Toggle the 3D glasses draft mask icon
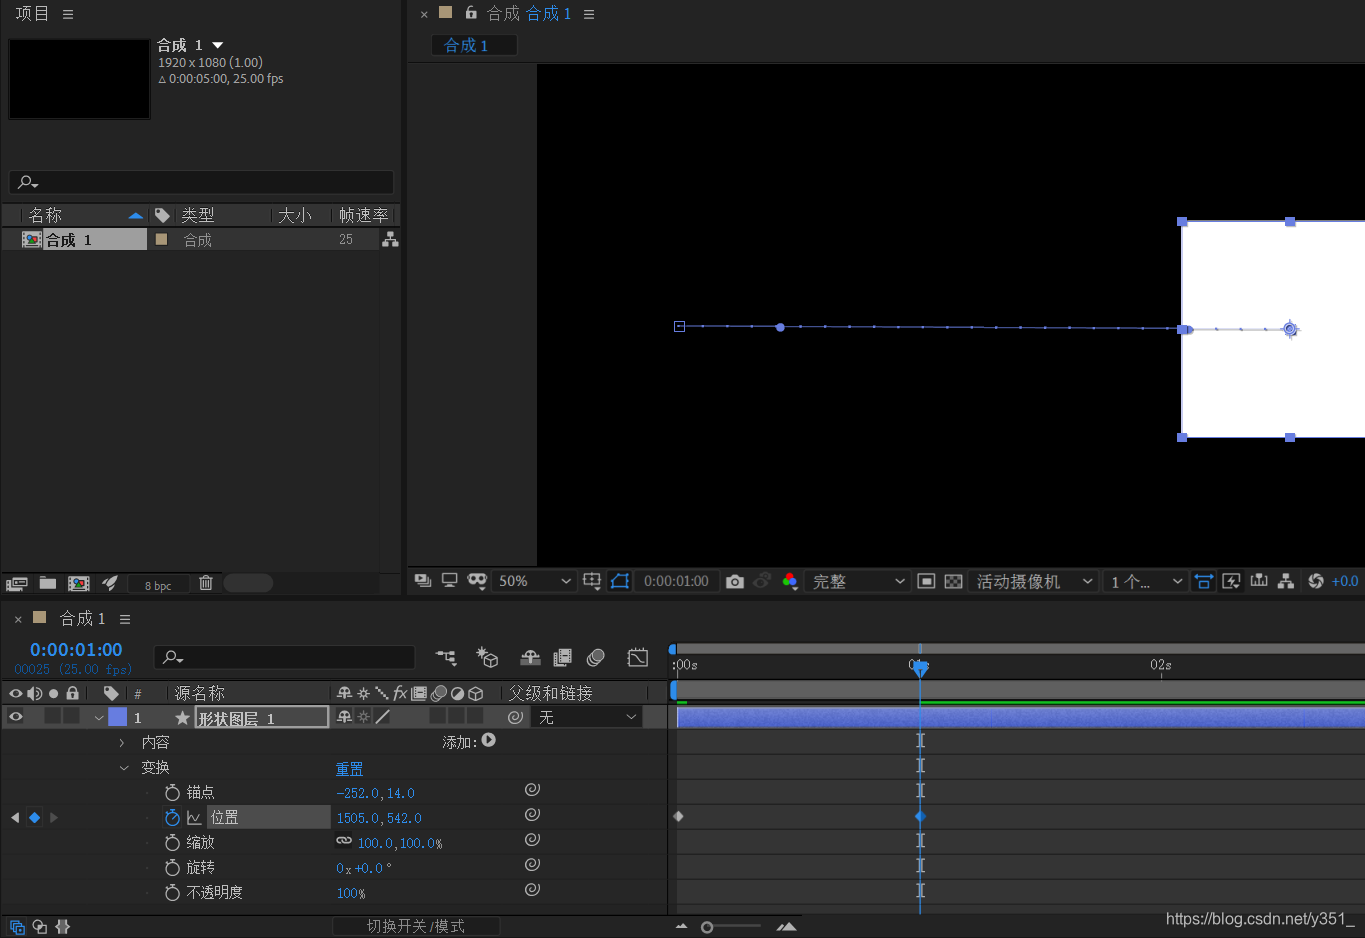Image resolution: width=1365 pixels, height=938 pixels. [477, 581]
